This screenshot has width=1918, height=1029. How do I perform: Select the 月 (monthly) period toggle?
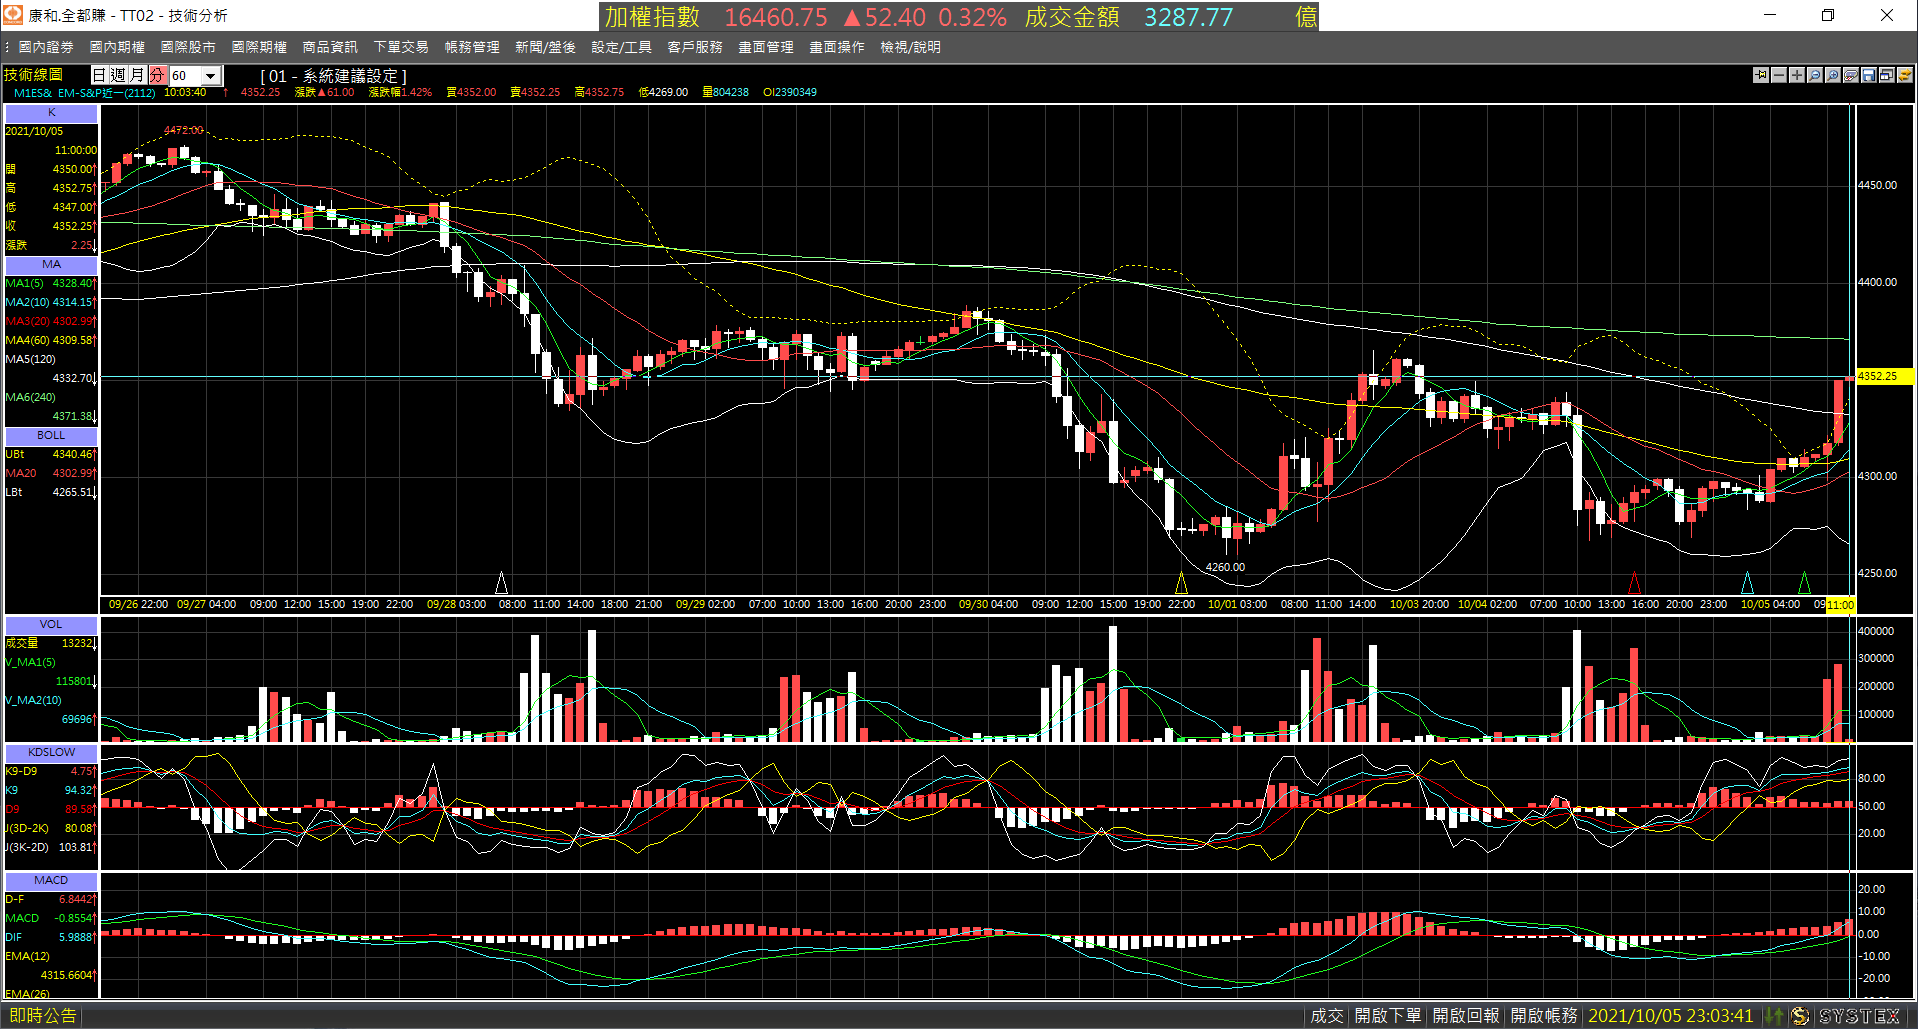(138, 75)
